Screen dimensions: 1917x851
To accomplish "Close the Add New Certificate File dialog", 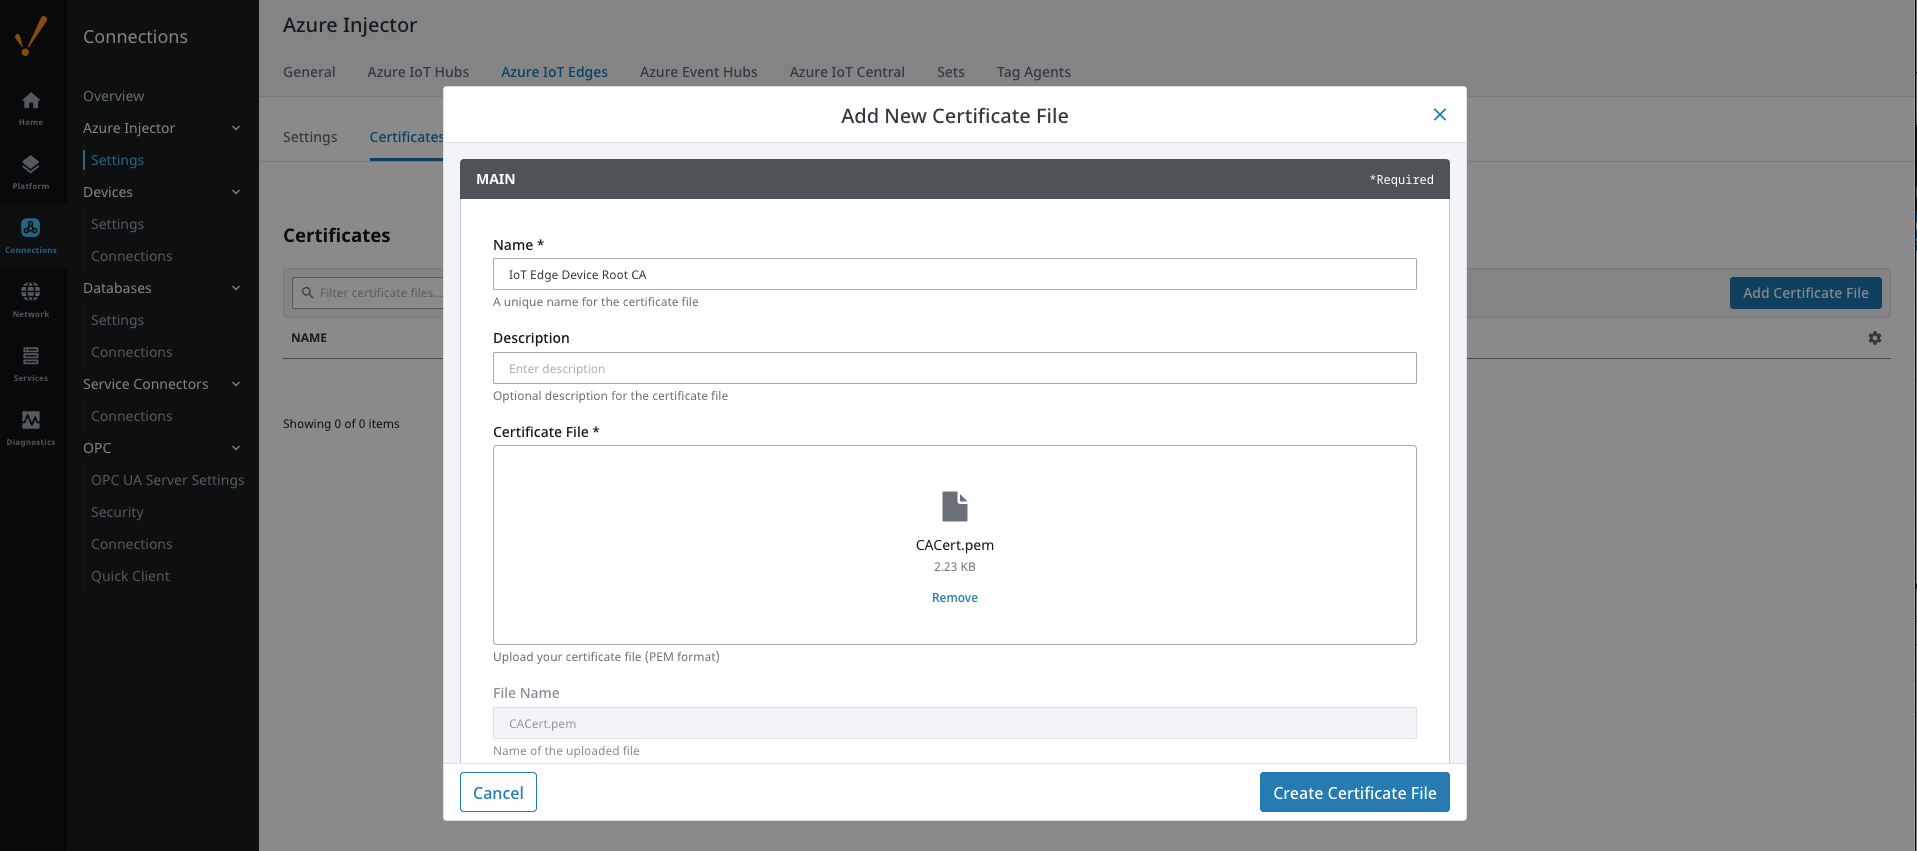I will (x=1439, y=115).
